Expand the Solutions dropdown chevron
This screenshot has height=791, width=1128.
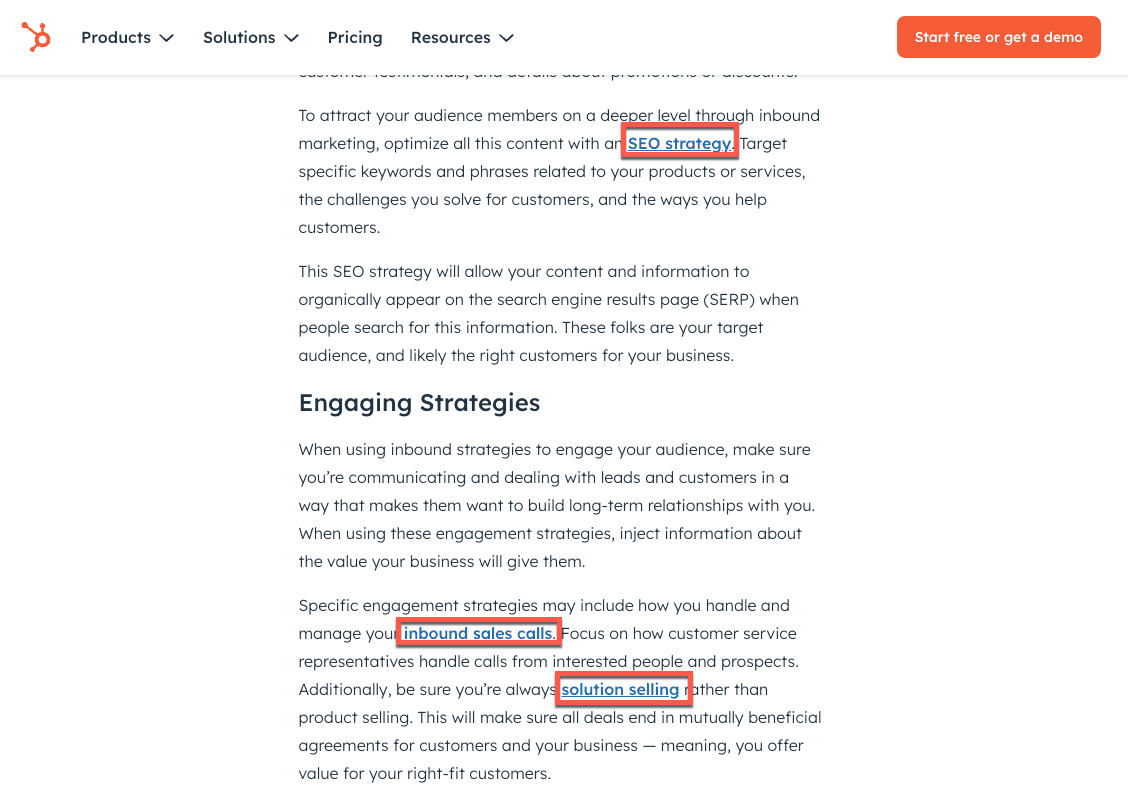[x=291, y=38]
